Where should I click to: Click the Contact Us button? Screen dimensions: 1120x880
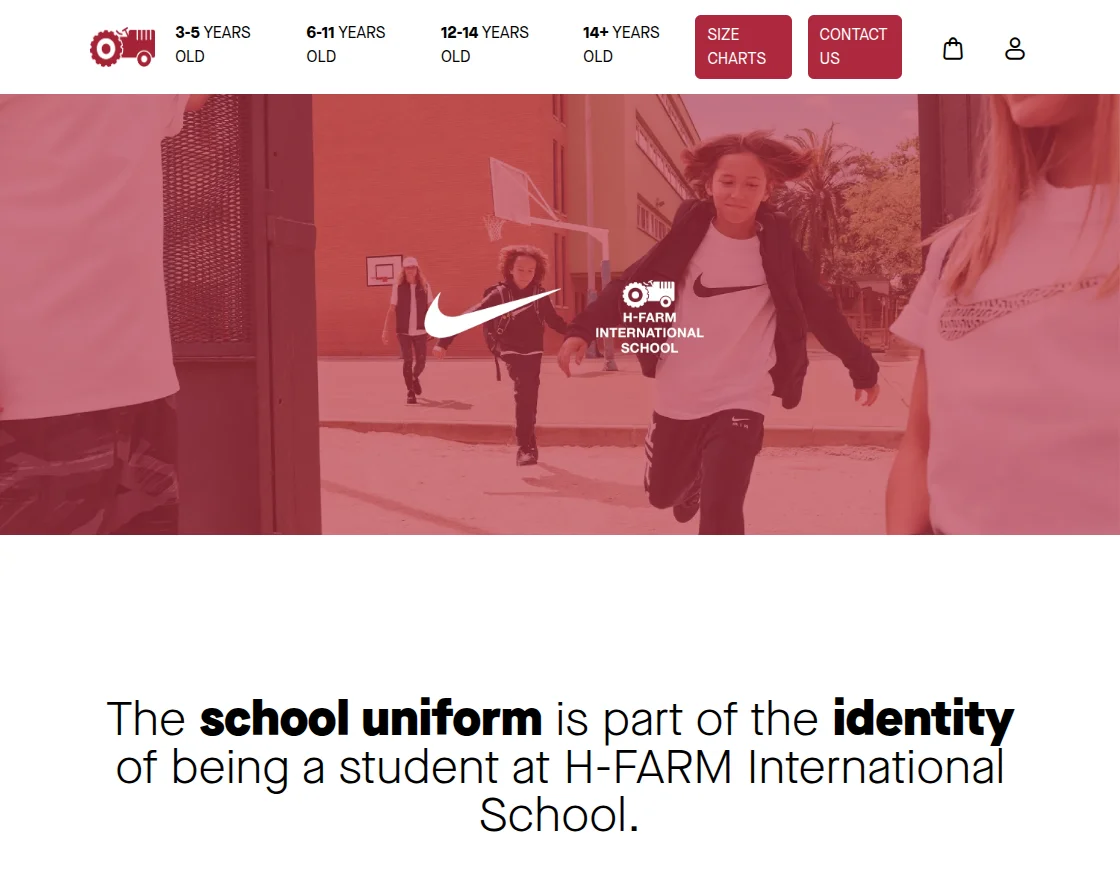(854, 46)
